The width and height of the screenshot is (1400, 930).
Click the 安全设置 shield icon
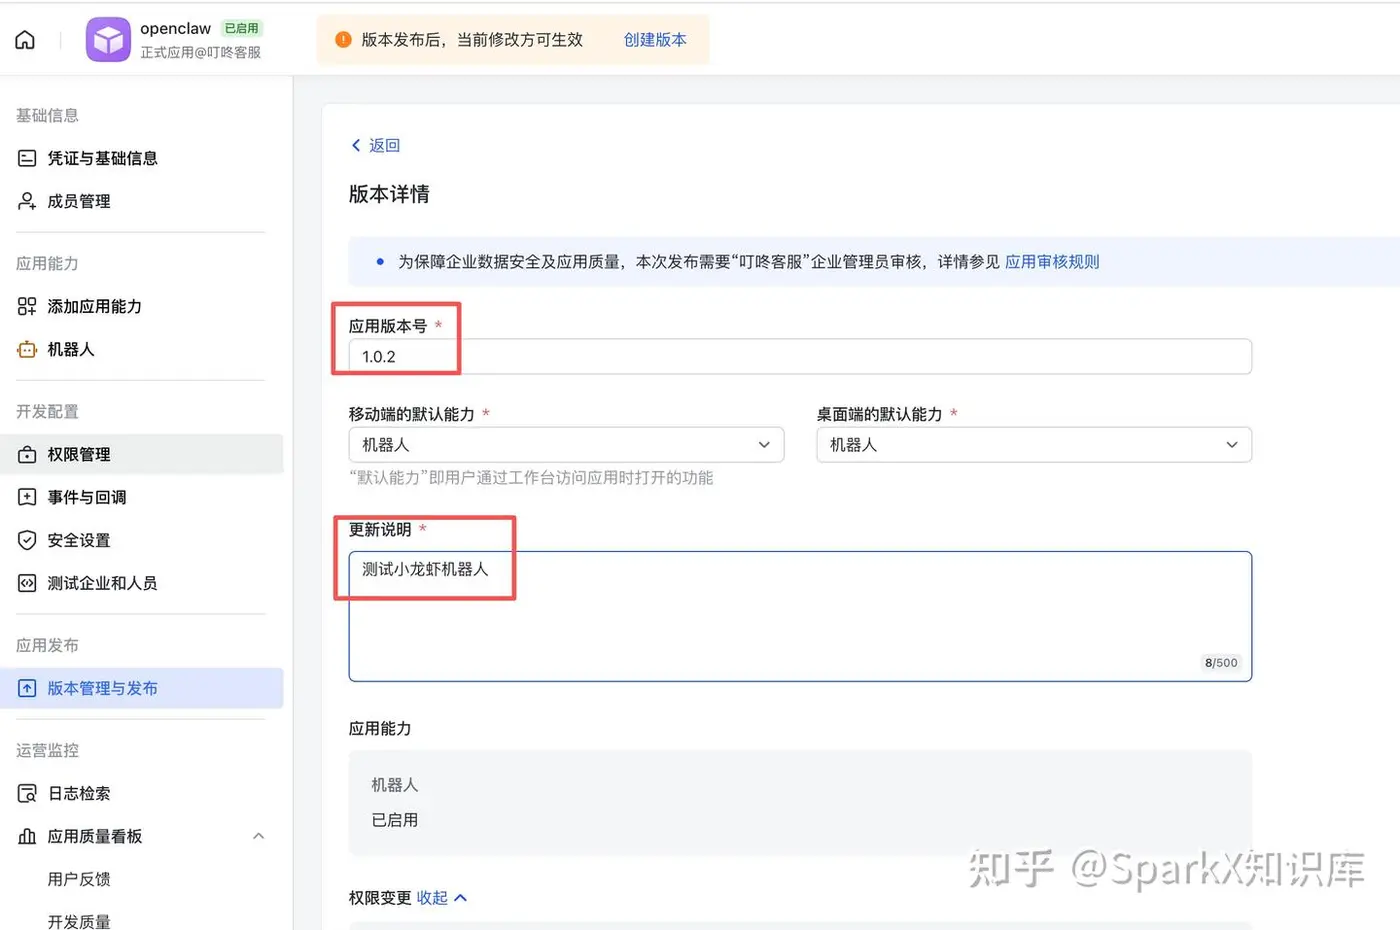tap(27, 540)
